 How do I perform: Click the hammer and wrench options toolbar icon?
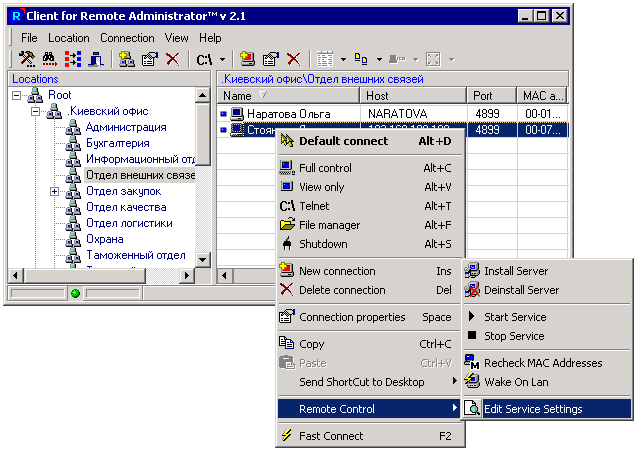click(x=27, y=59)
